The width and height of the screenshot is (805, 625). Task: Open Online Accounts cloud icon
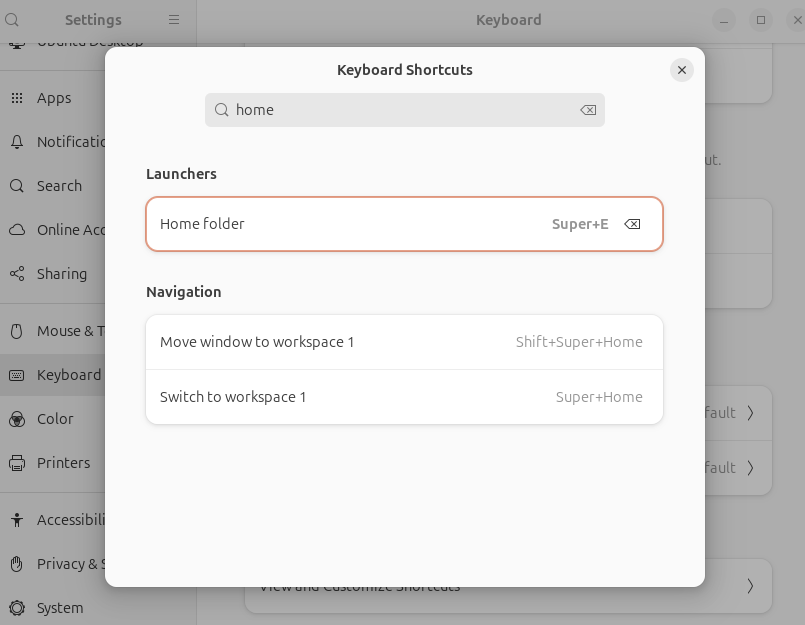pos(17,230)
